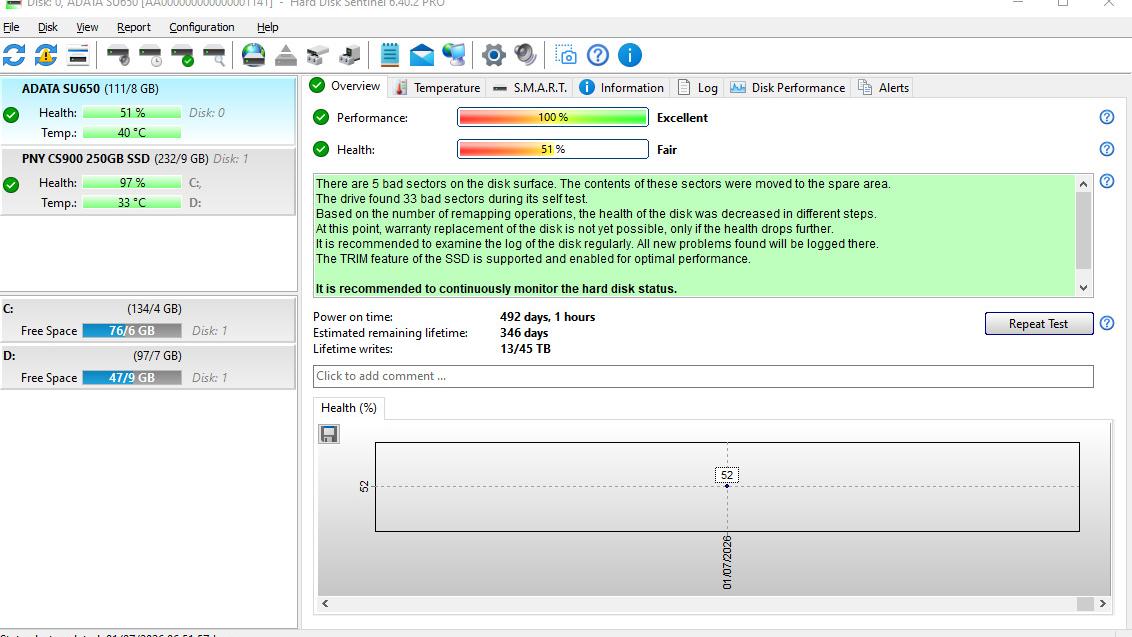
Task: Click the 52 data point label on graph
Action: click(727, 474)
